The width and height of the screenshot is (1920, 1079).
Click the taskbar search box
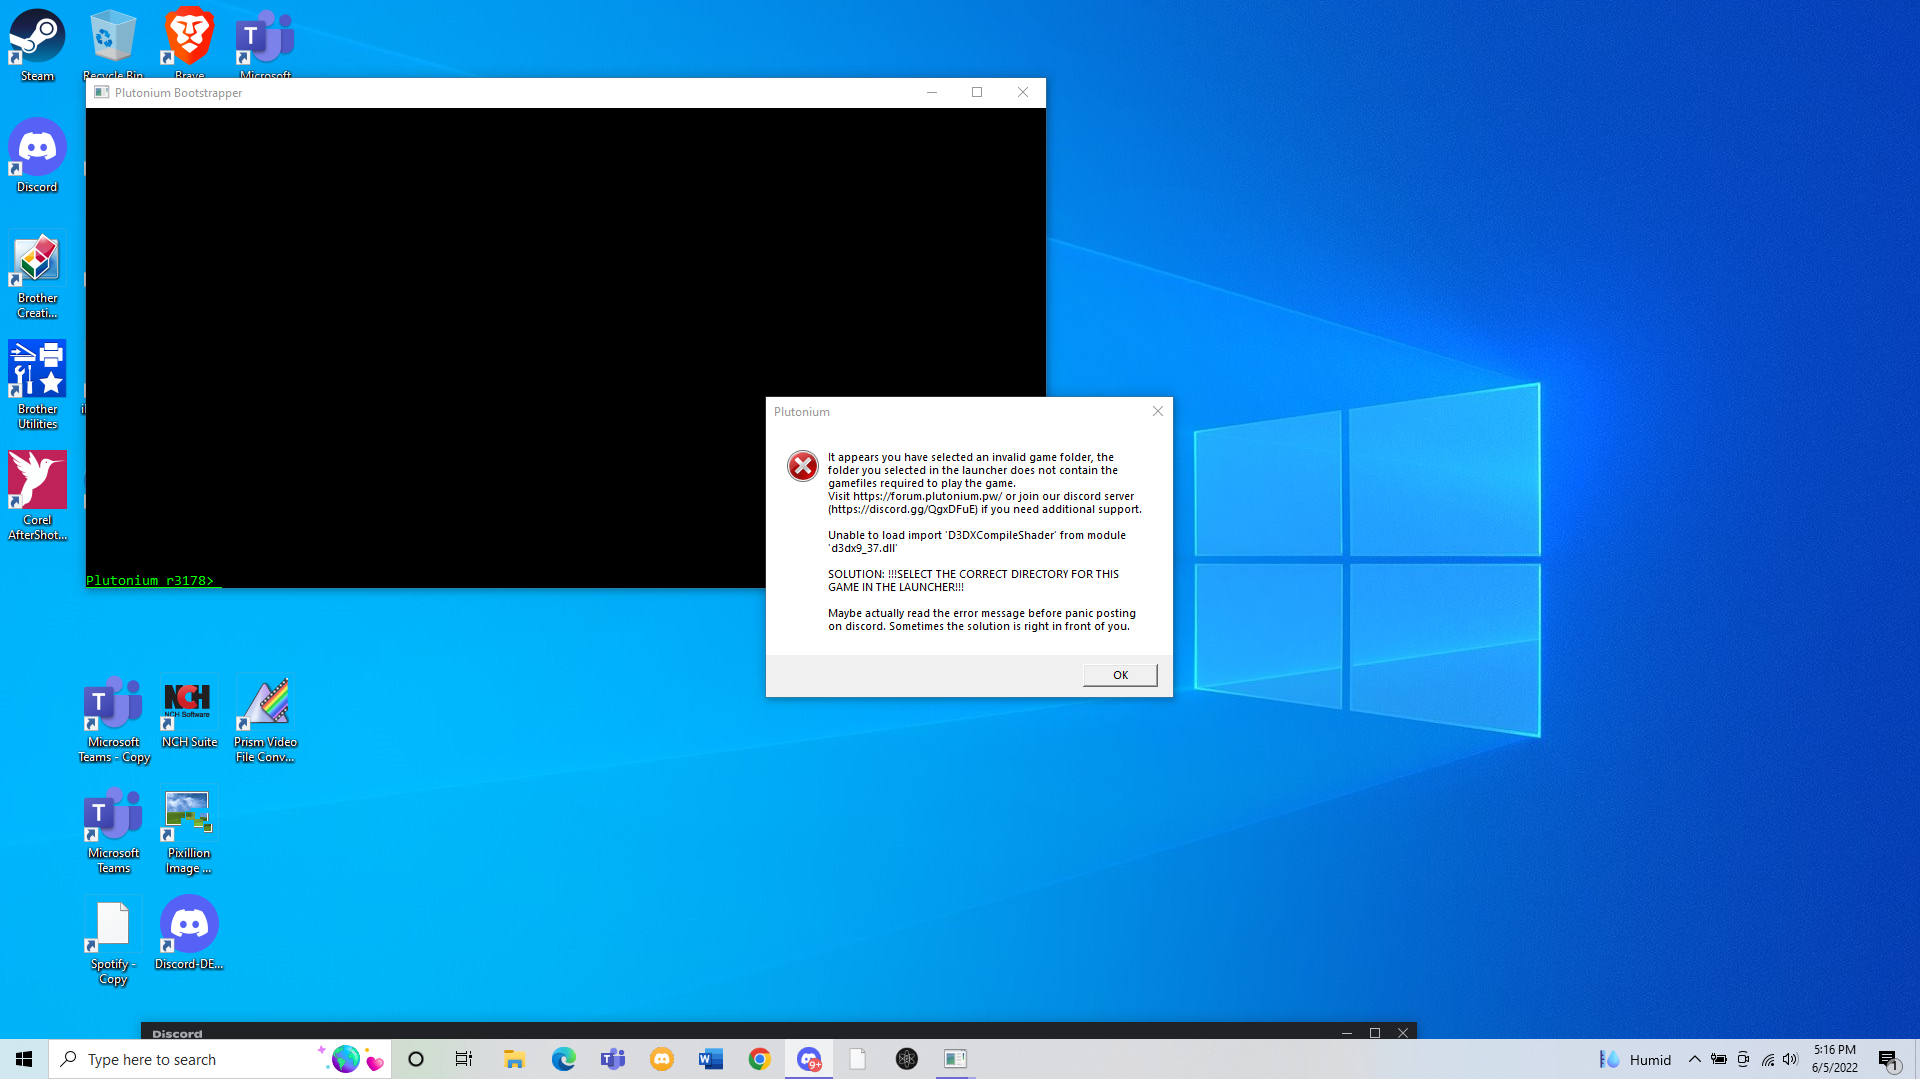pyautogui.click(x=219, y=1059)
